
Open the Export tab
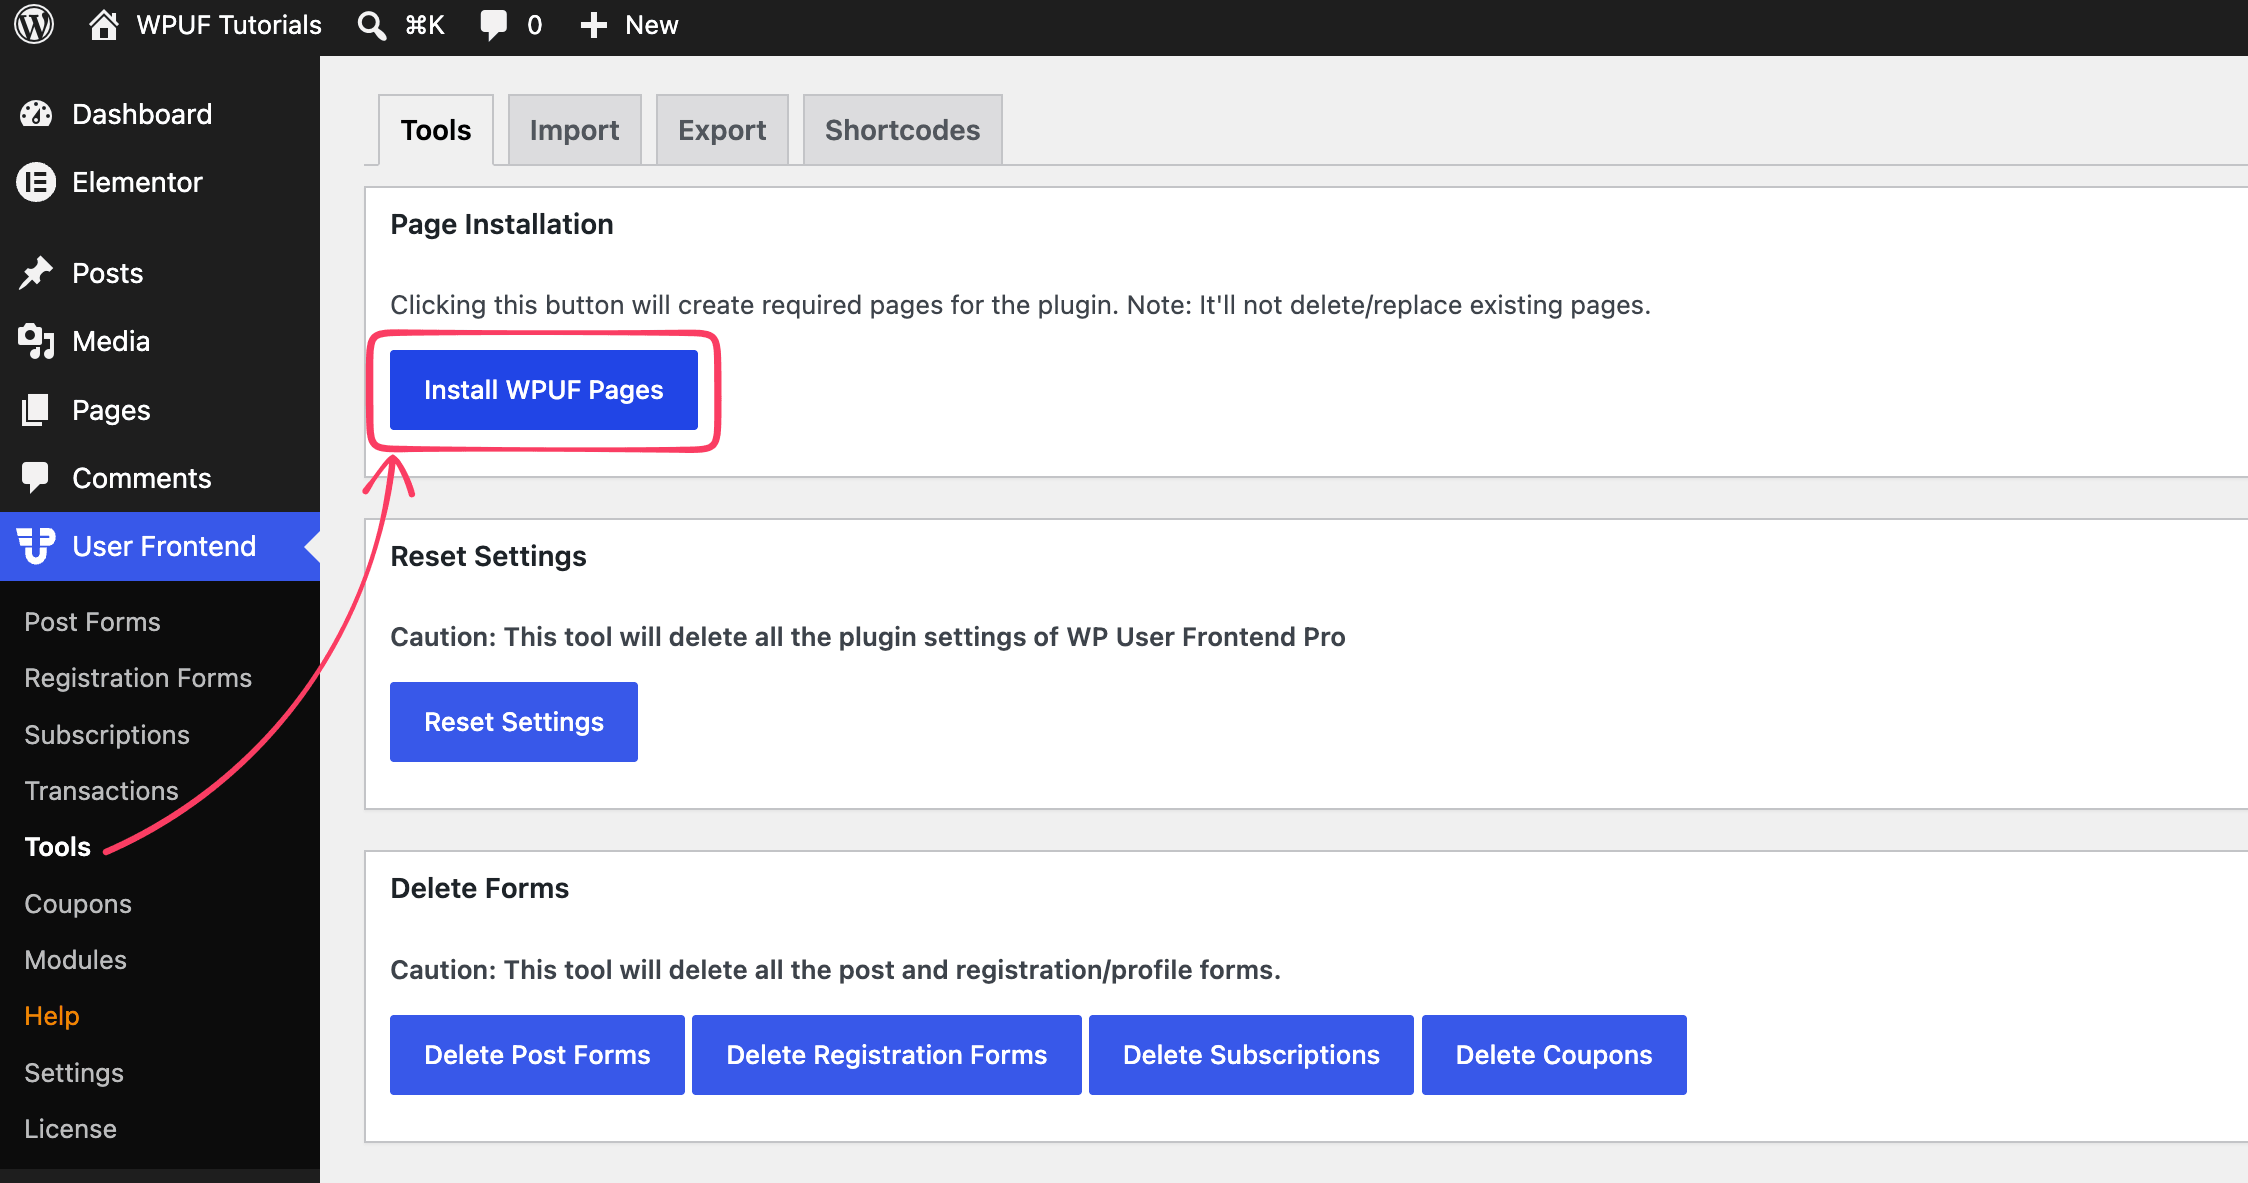722,130
